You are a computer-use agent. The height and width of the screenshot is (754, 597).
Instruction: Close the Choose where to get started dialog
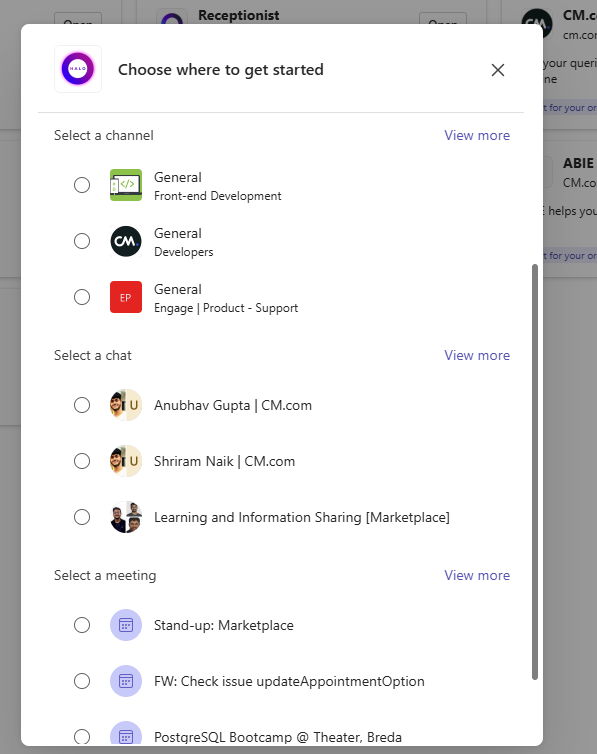[x=498, y=70]
